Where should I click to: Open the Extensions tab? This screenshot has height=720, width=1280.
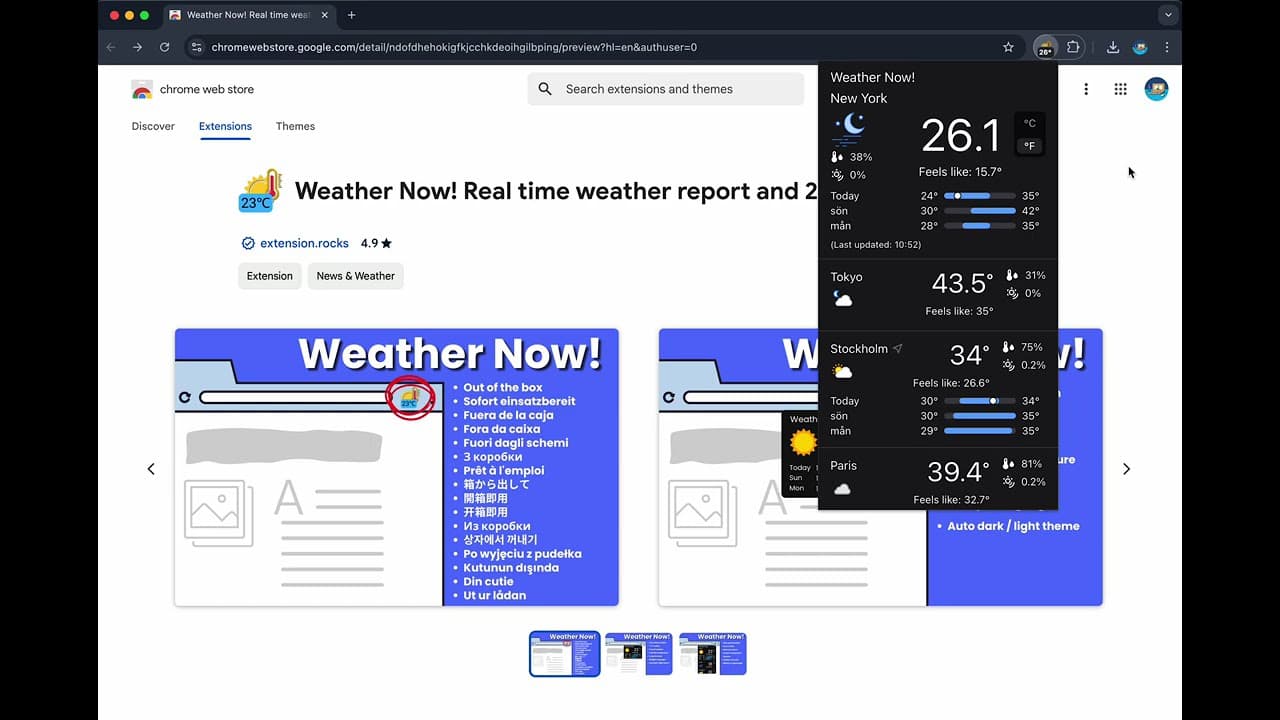pos(225,126)
